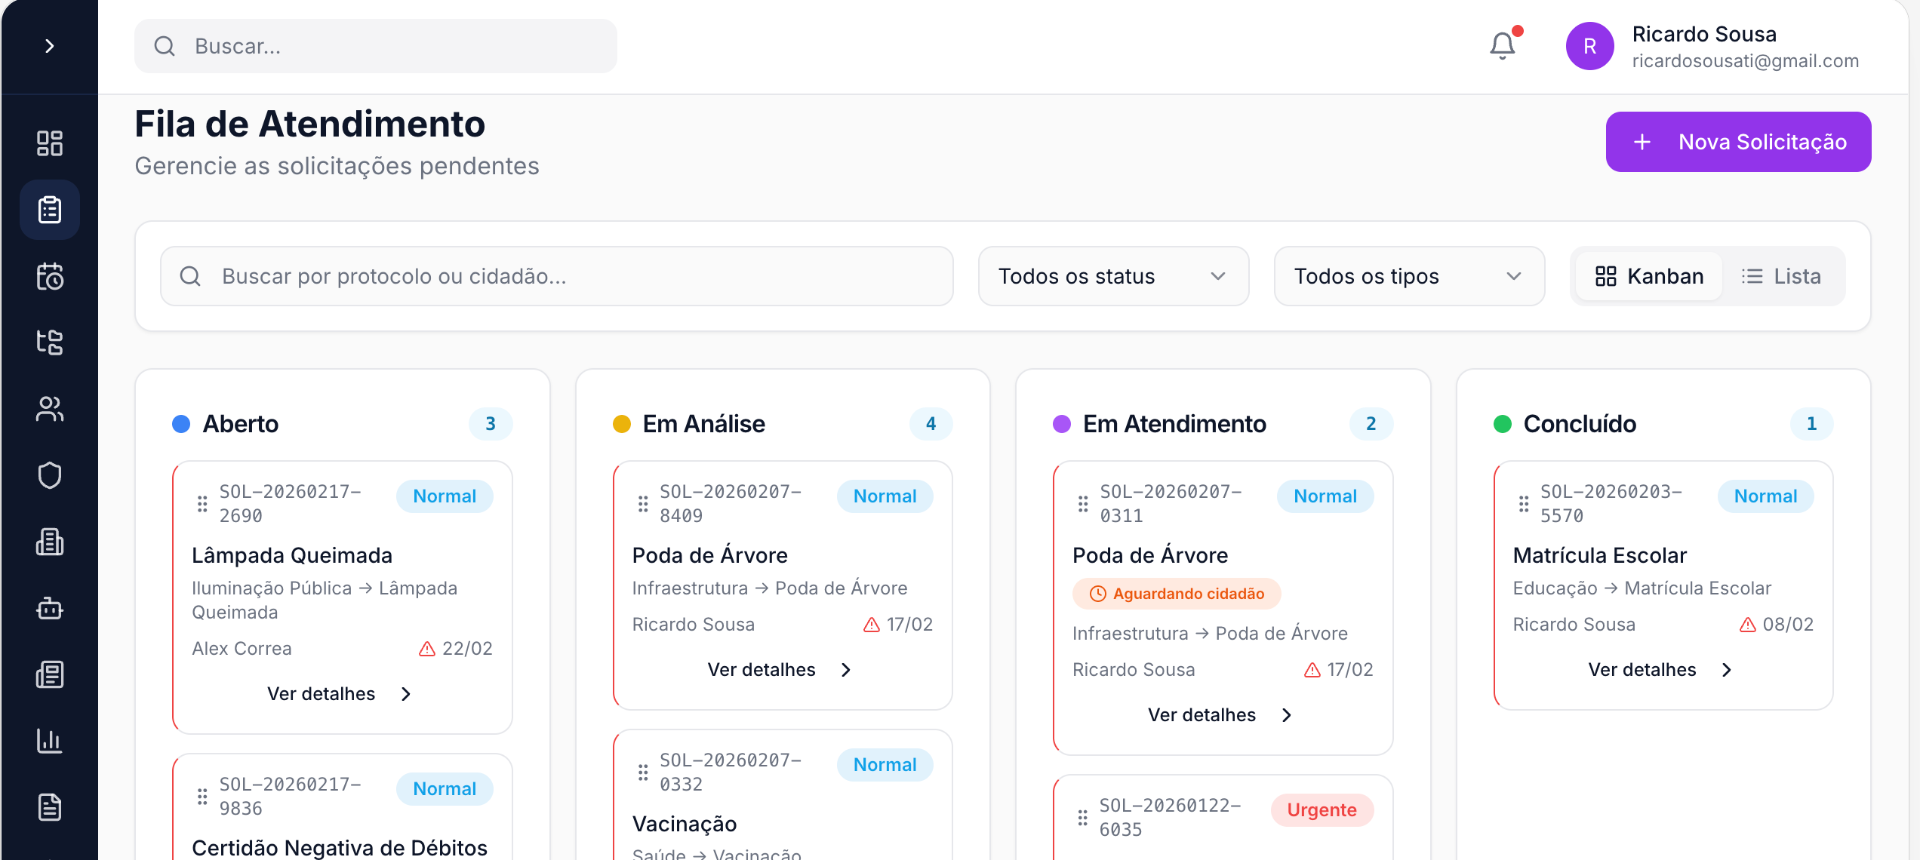Click Urgente badge on card SOL-20260122-6035
This screenshot has height=860, width=1920.
click(x=1322, y=810)
